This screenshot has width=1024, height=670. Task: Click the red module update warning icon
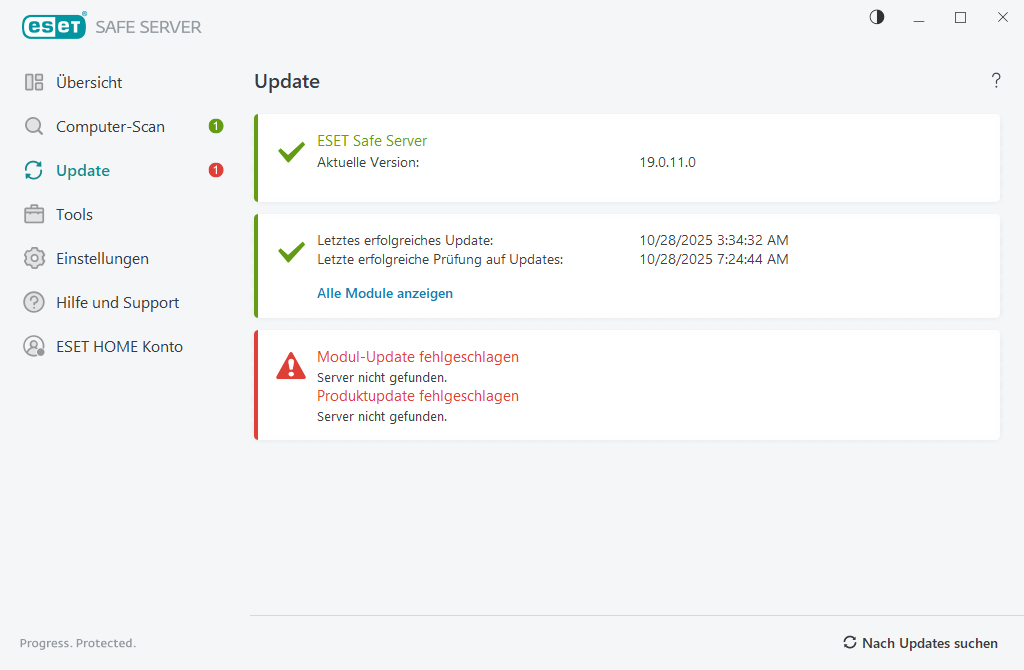(x=290, y=366)
